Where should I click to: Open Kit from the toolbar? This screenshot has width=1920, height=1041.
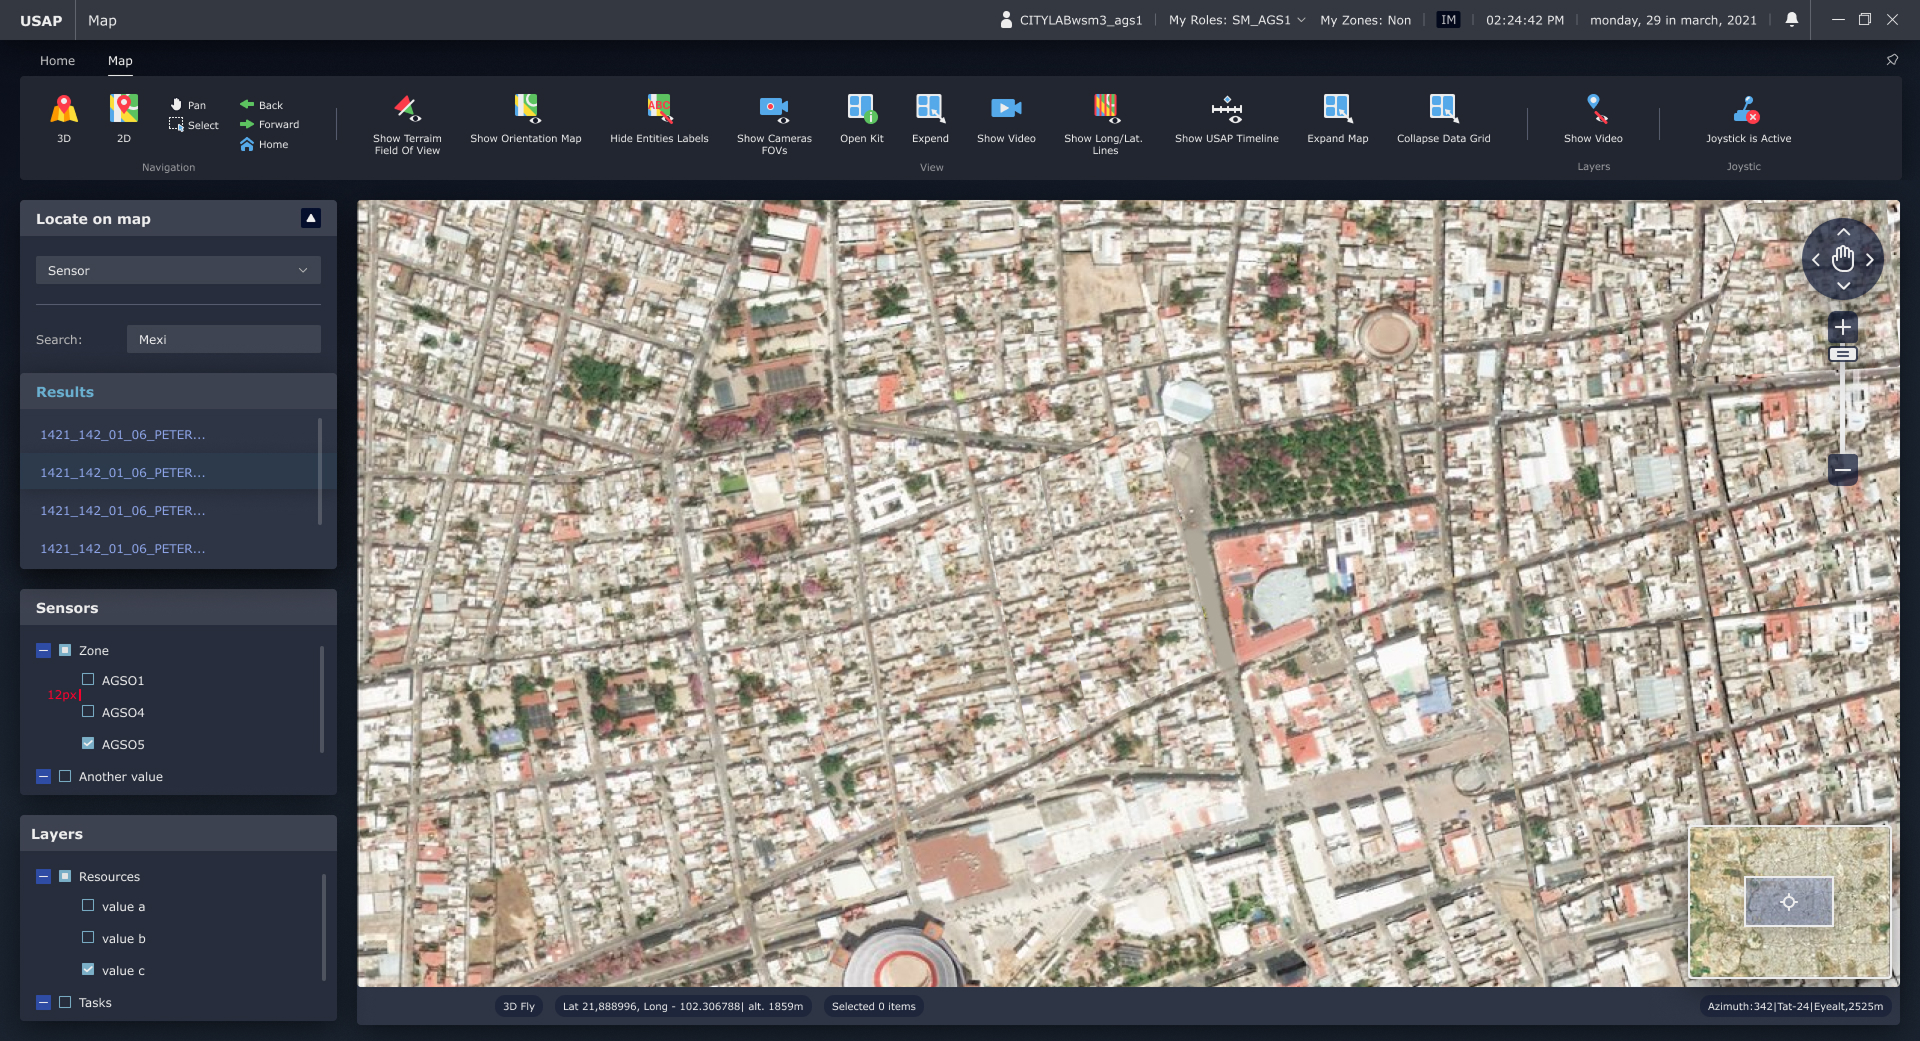click(861, 109)
